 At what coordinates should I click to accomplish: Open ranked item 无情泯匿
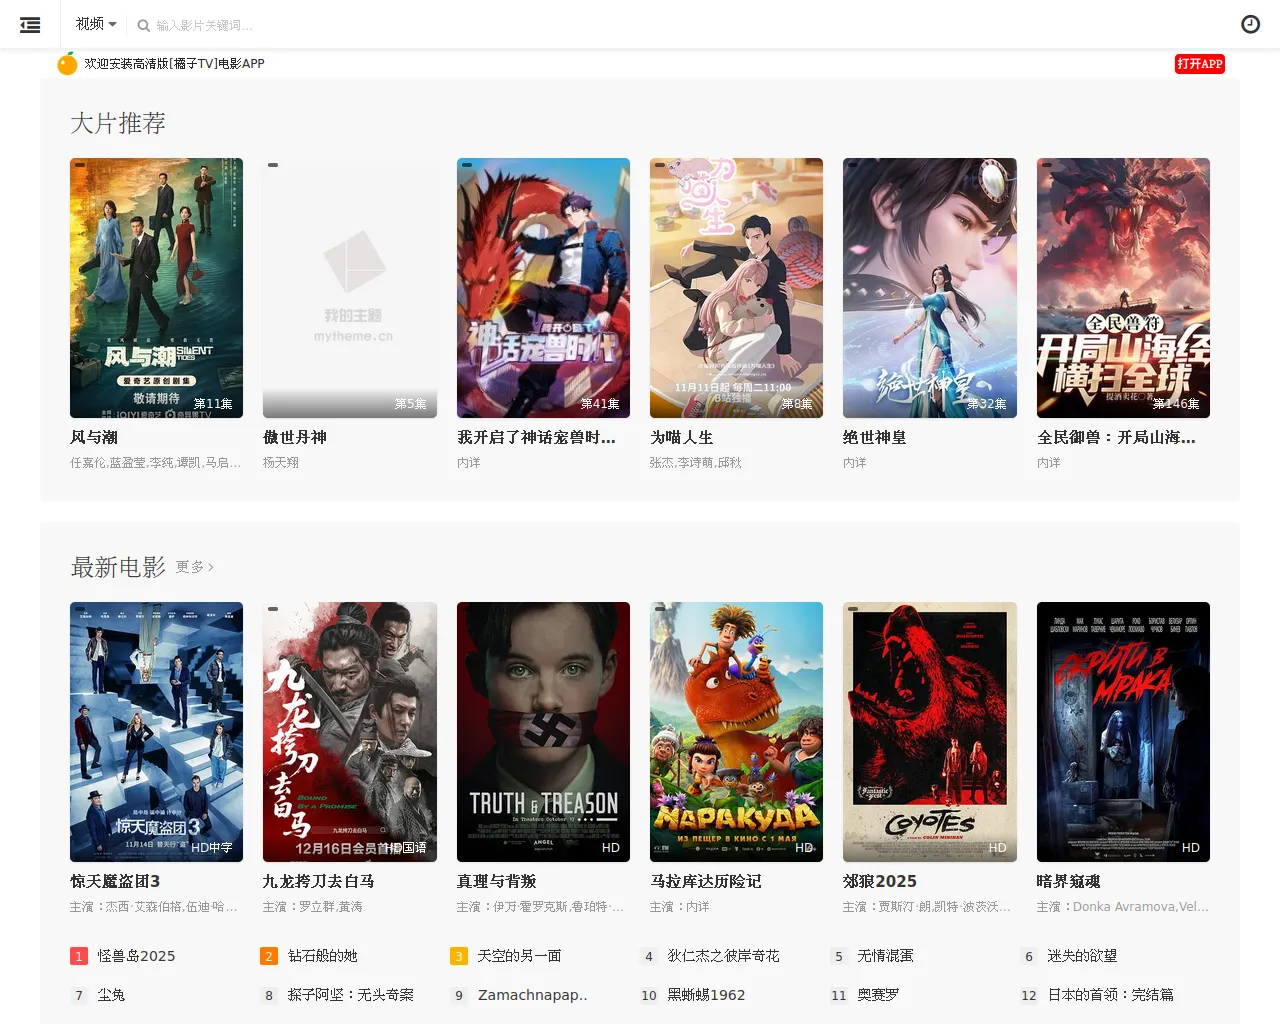point(885,956)
